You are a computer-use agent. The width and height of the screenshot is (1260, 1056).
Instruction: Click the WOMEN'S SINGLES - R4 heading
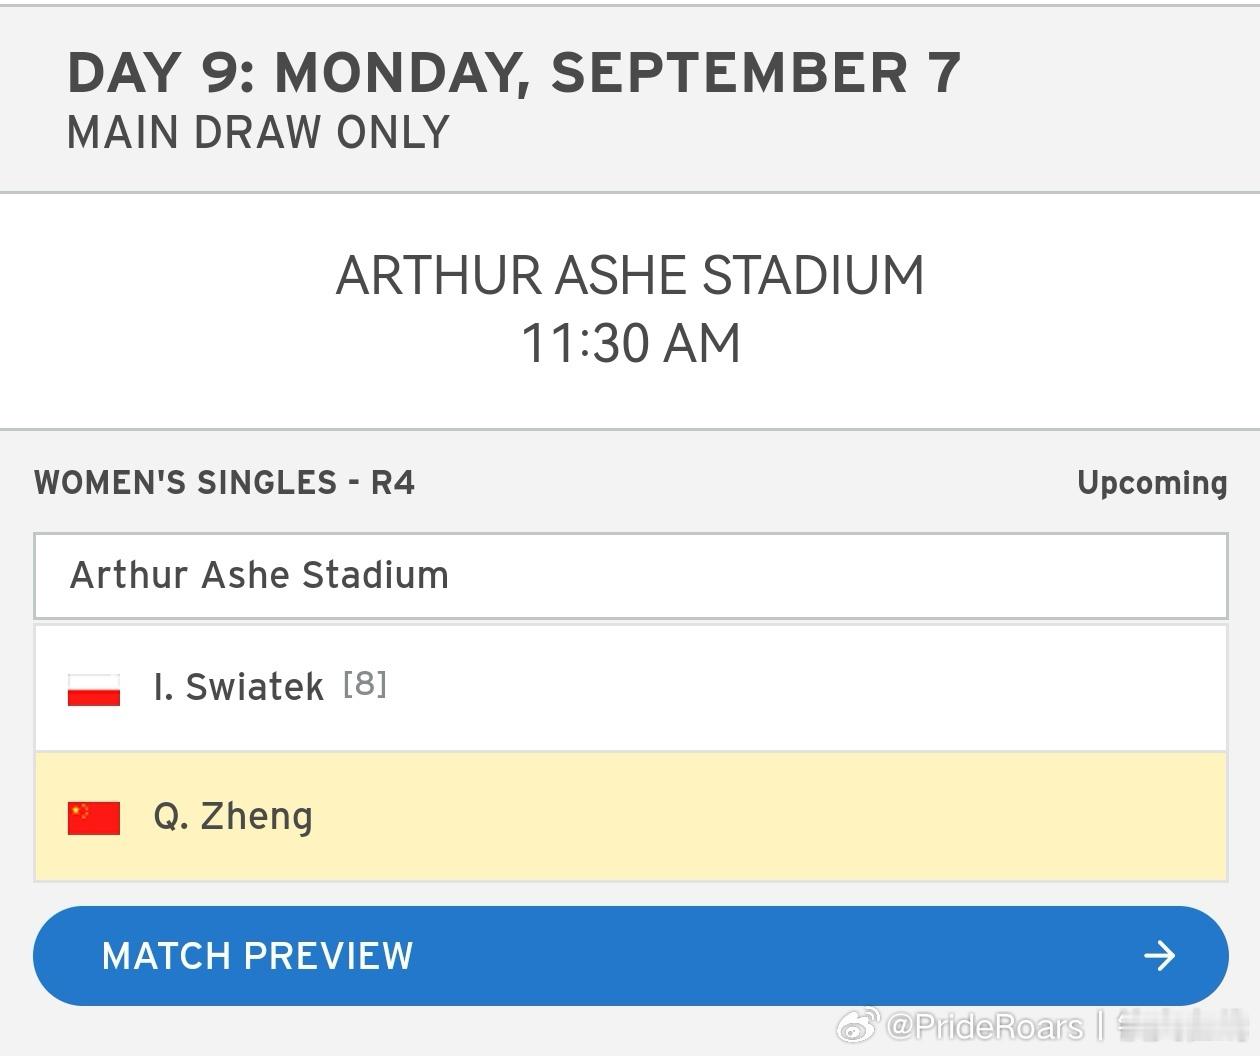coord(224,483)
